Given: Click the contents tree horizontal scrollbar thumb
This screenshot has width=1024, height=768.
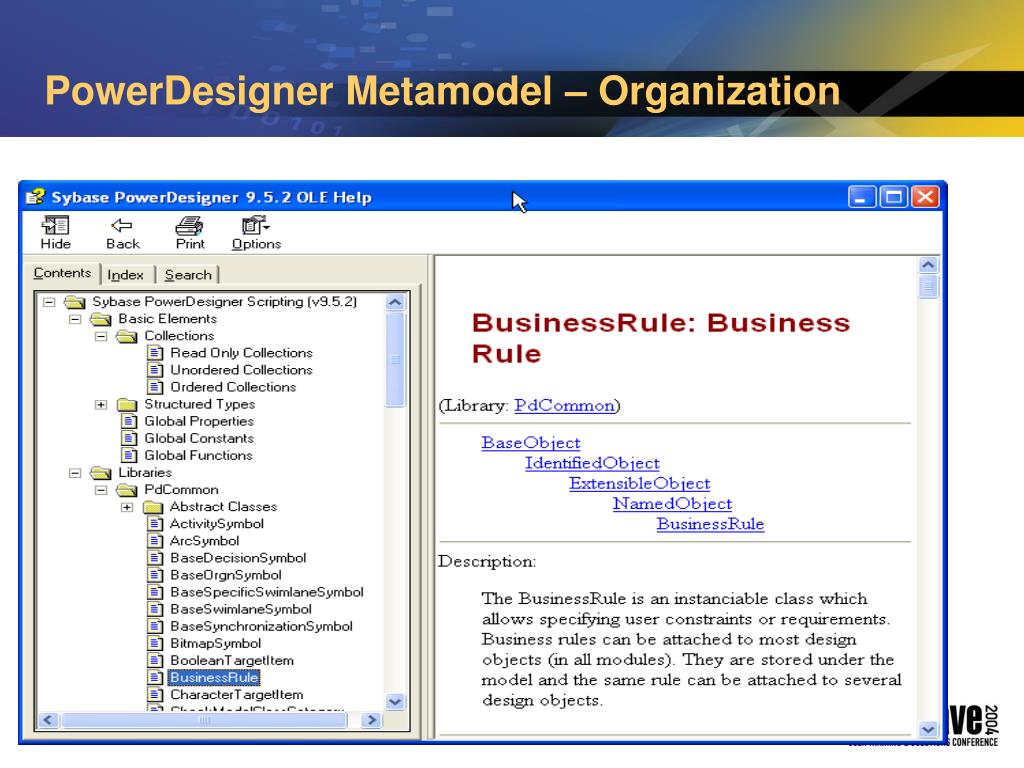Looking at the screenshot, I should coord(204,720).
